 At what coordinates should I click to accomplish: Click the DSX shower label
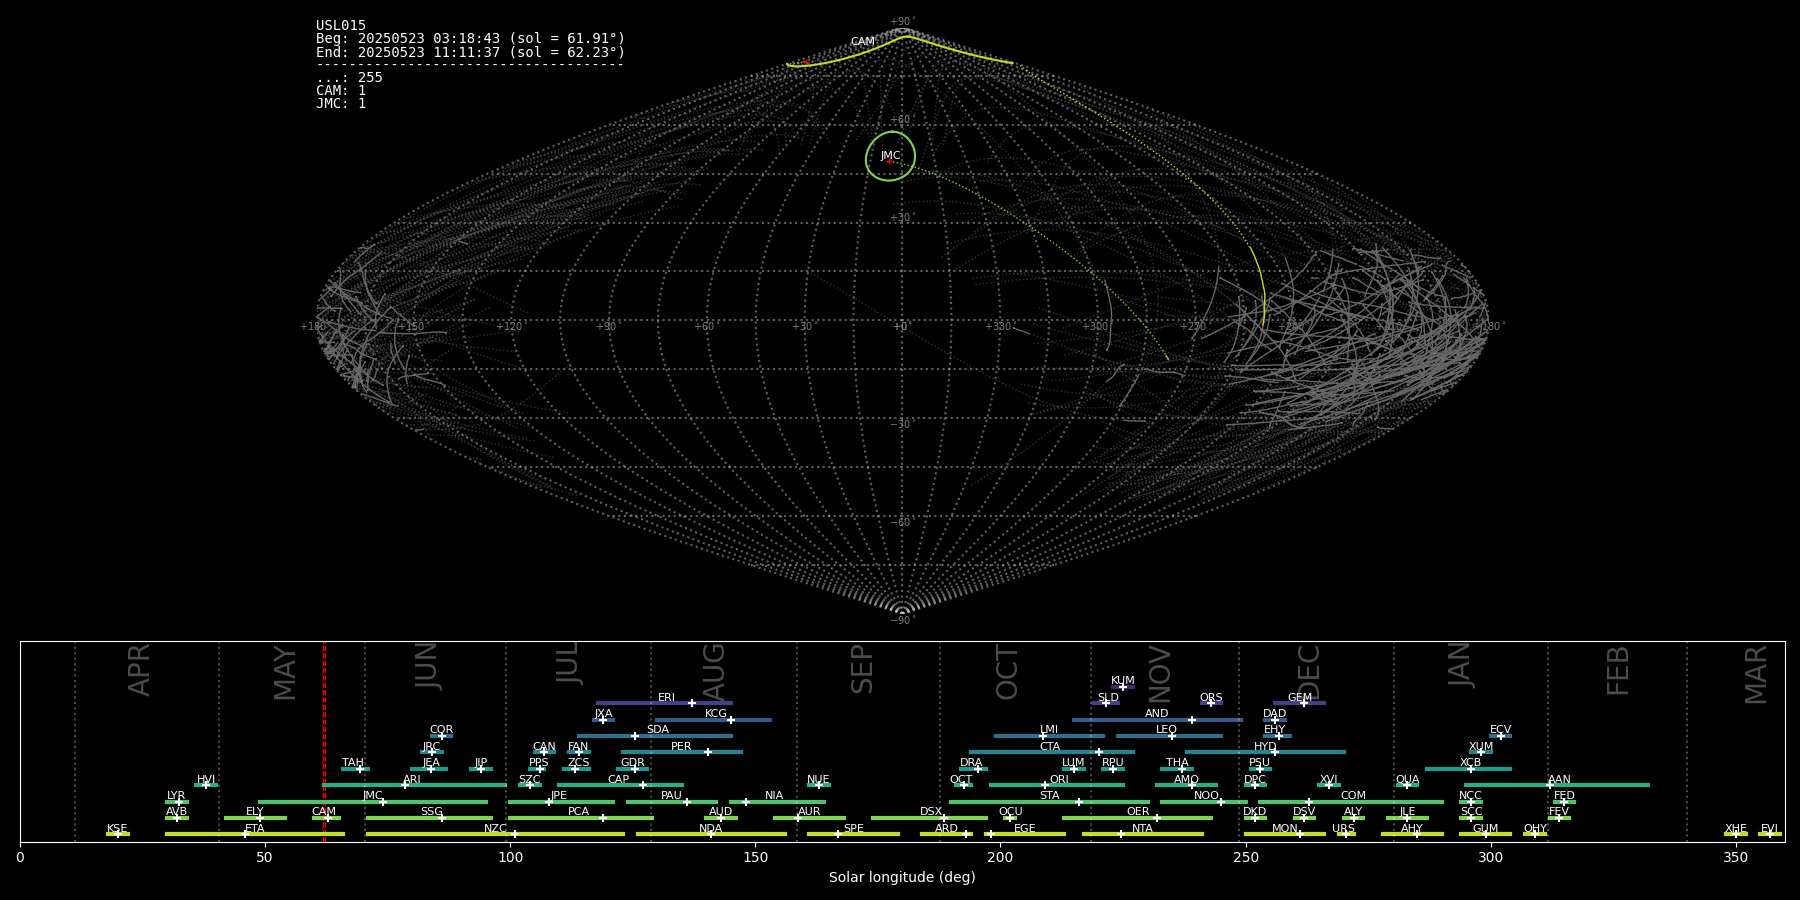coord(931,811)
